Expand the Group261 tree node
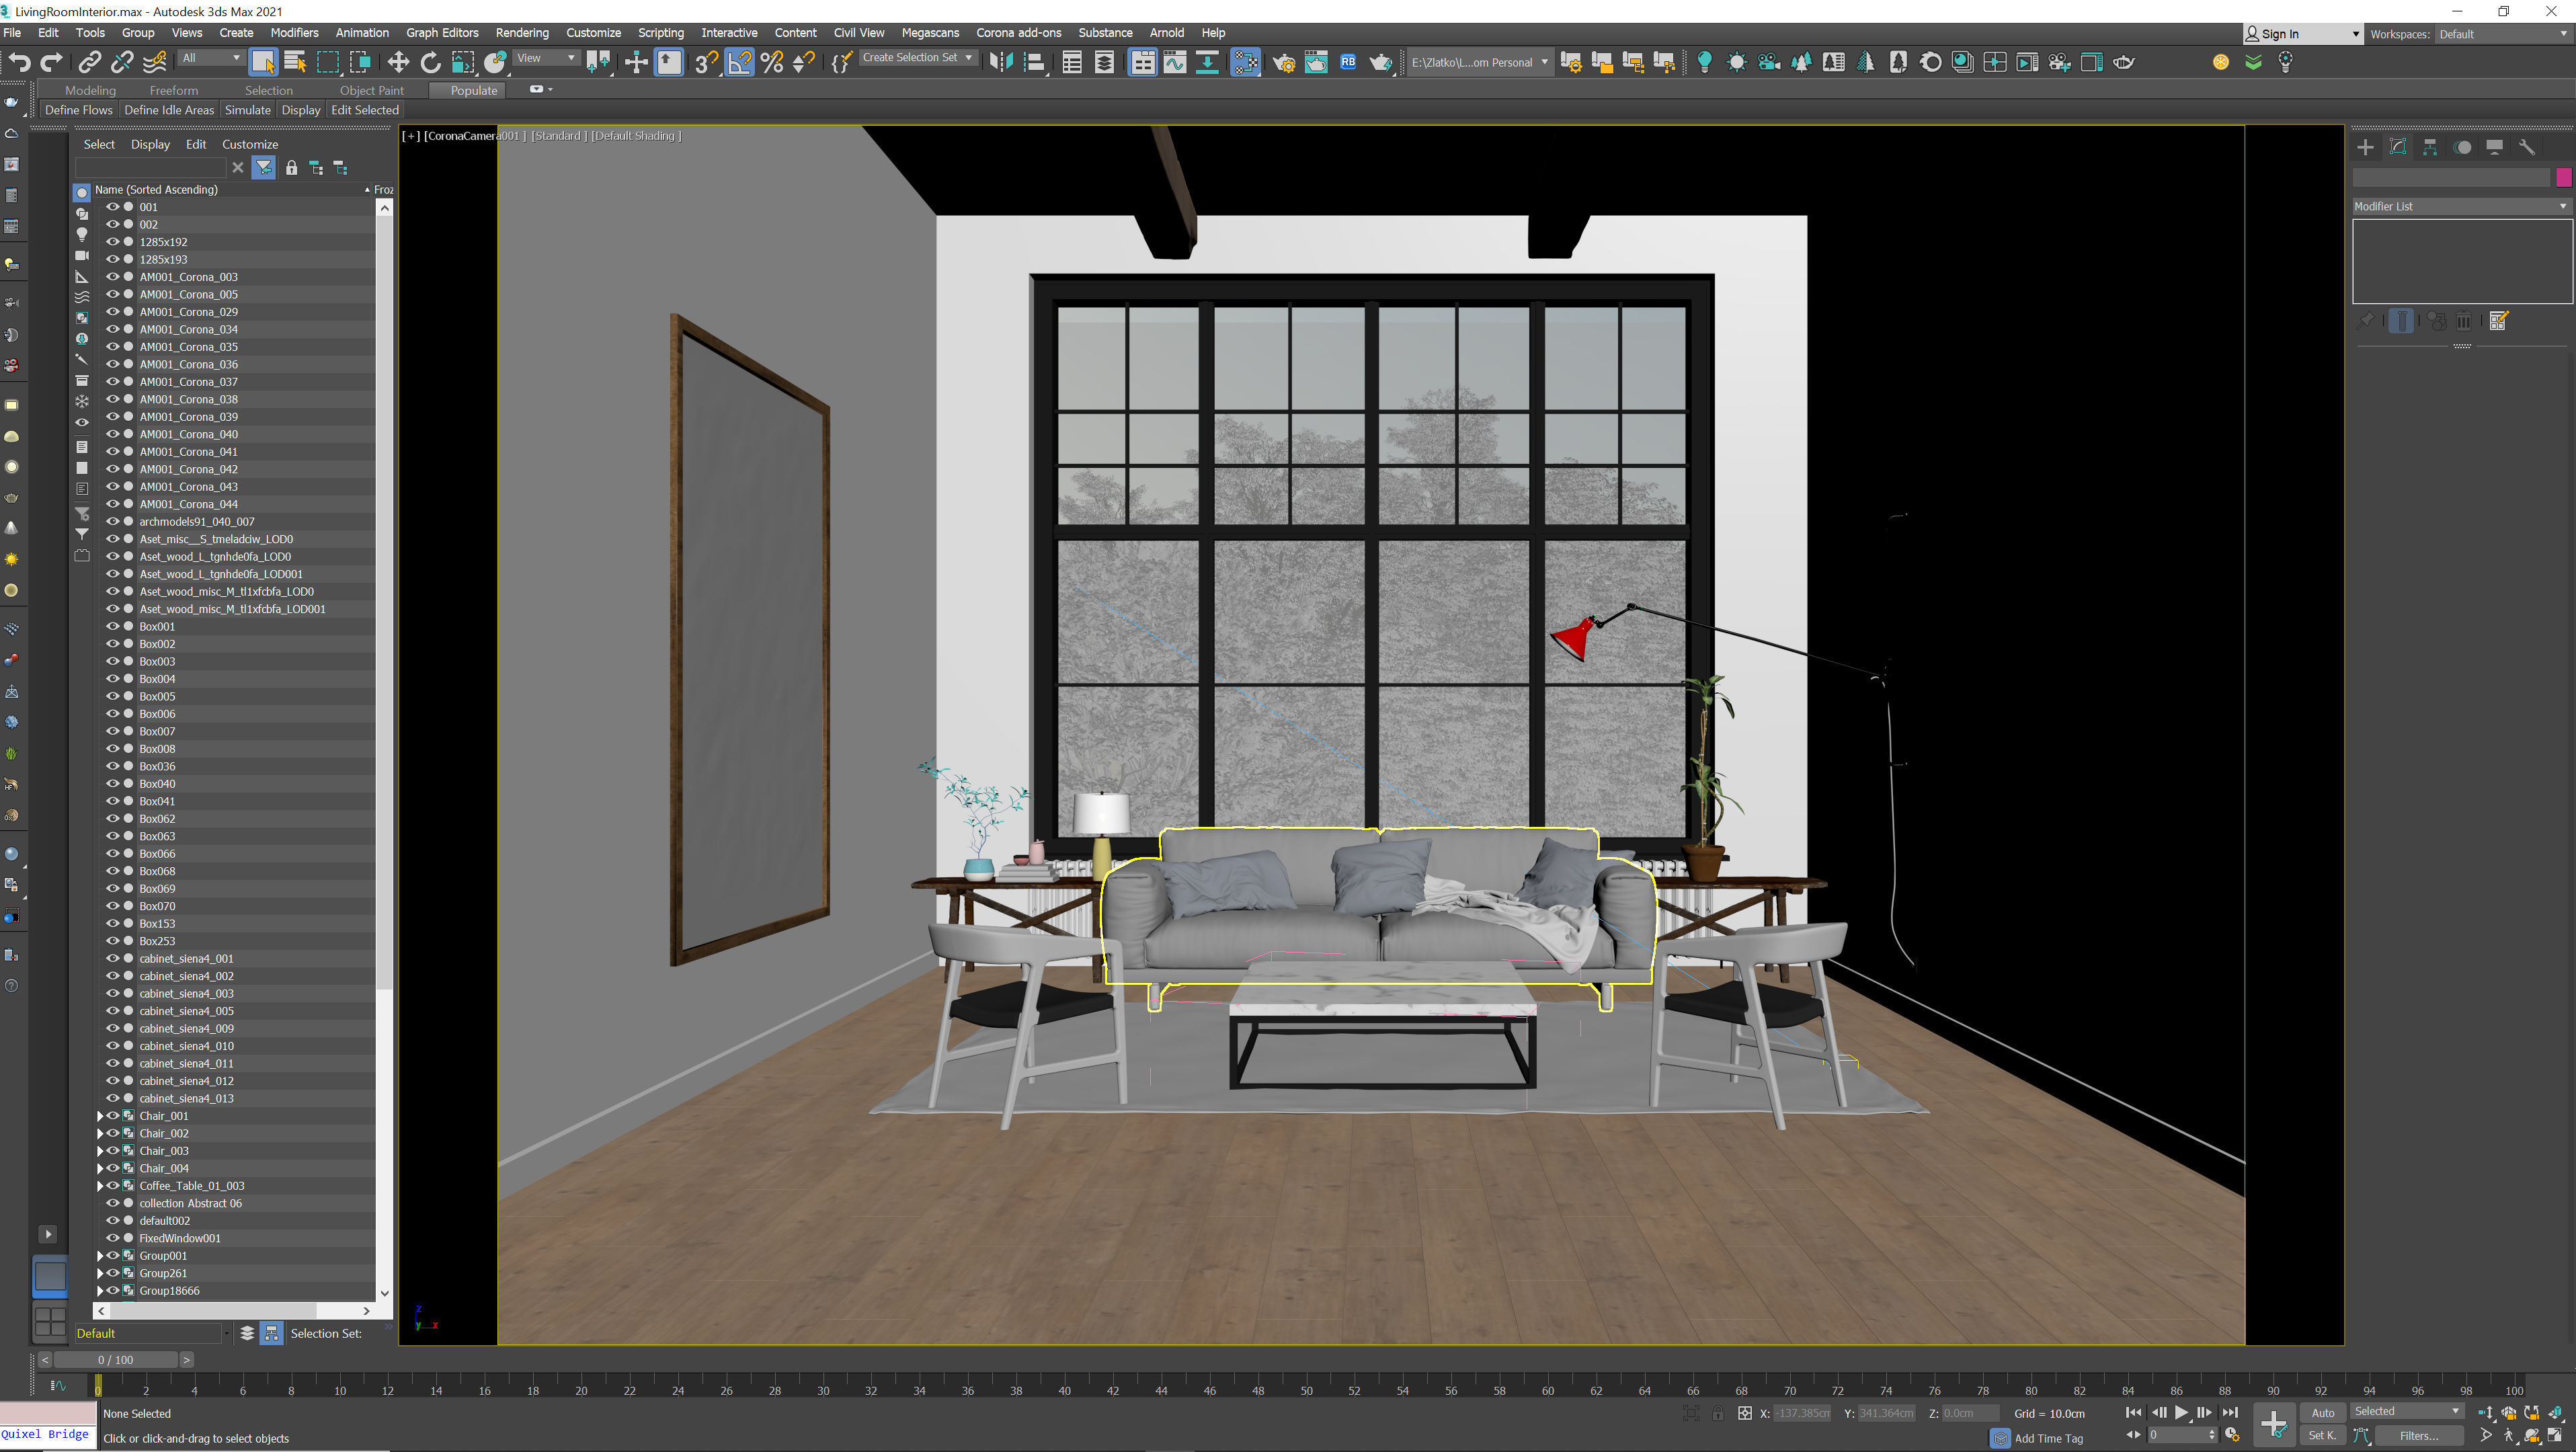The image size is (2576, 1452). (x=100, y=1273)
